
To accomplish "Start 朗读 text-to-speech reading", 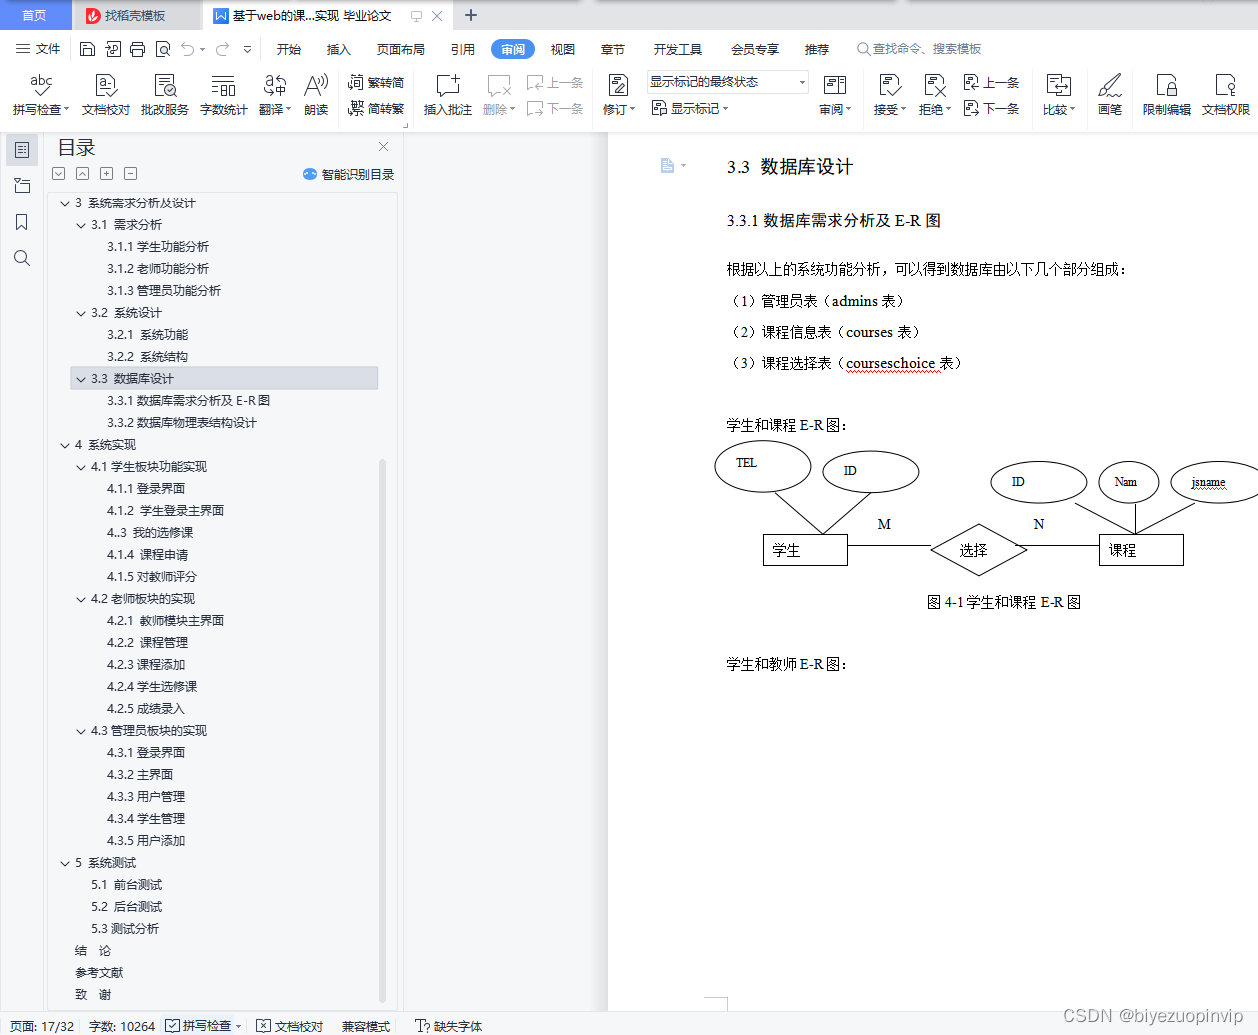I will 316,95.
